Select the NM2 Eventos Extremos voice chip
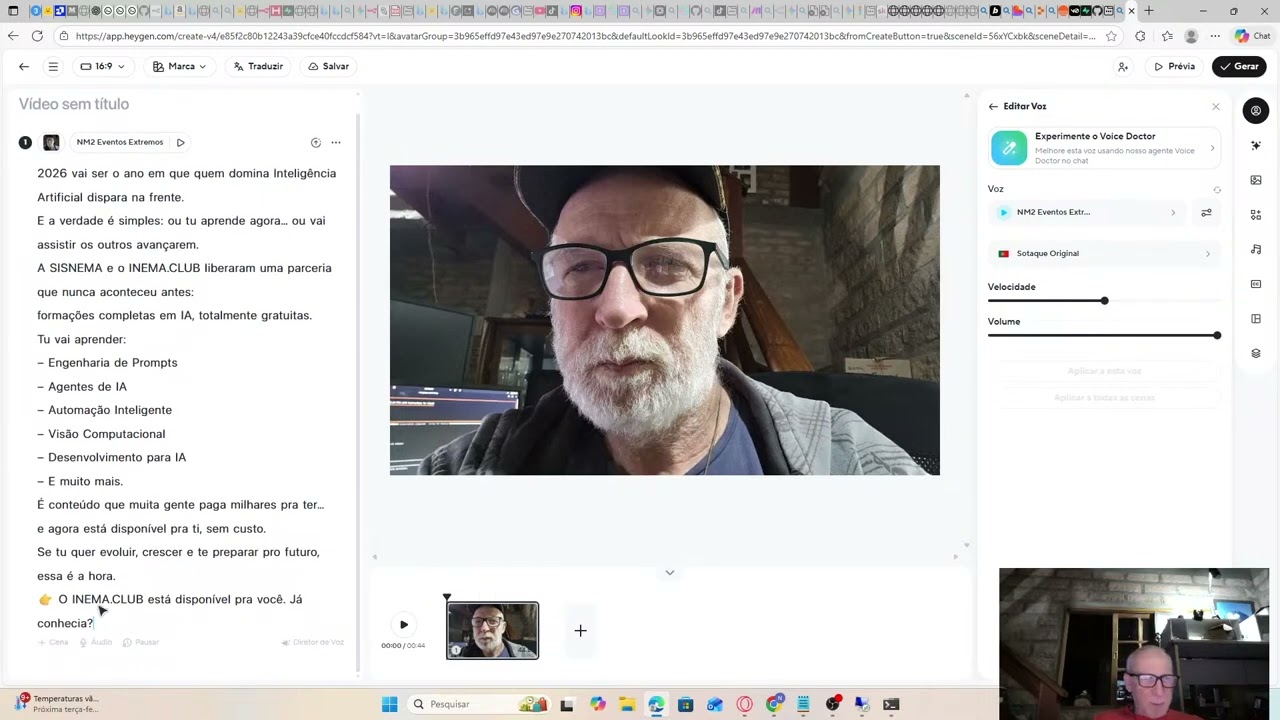1280x720 pixels. 120,142
